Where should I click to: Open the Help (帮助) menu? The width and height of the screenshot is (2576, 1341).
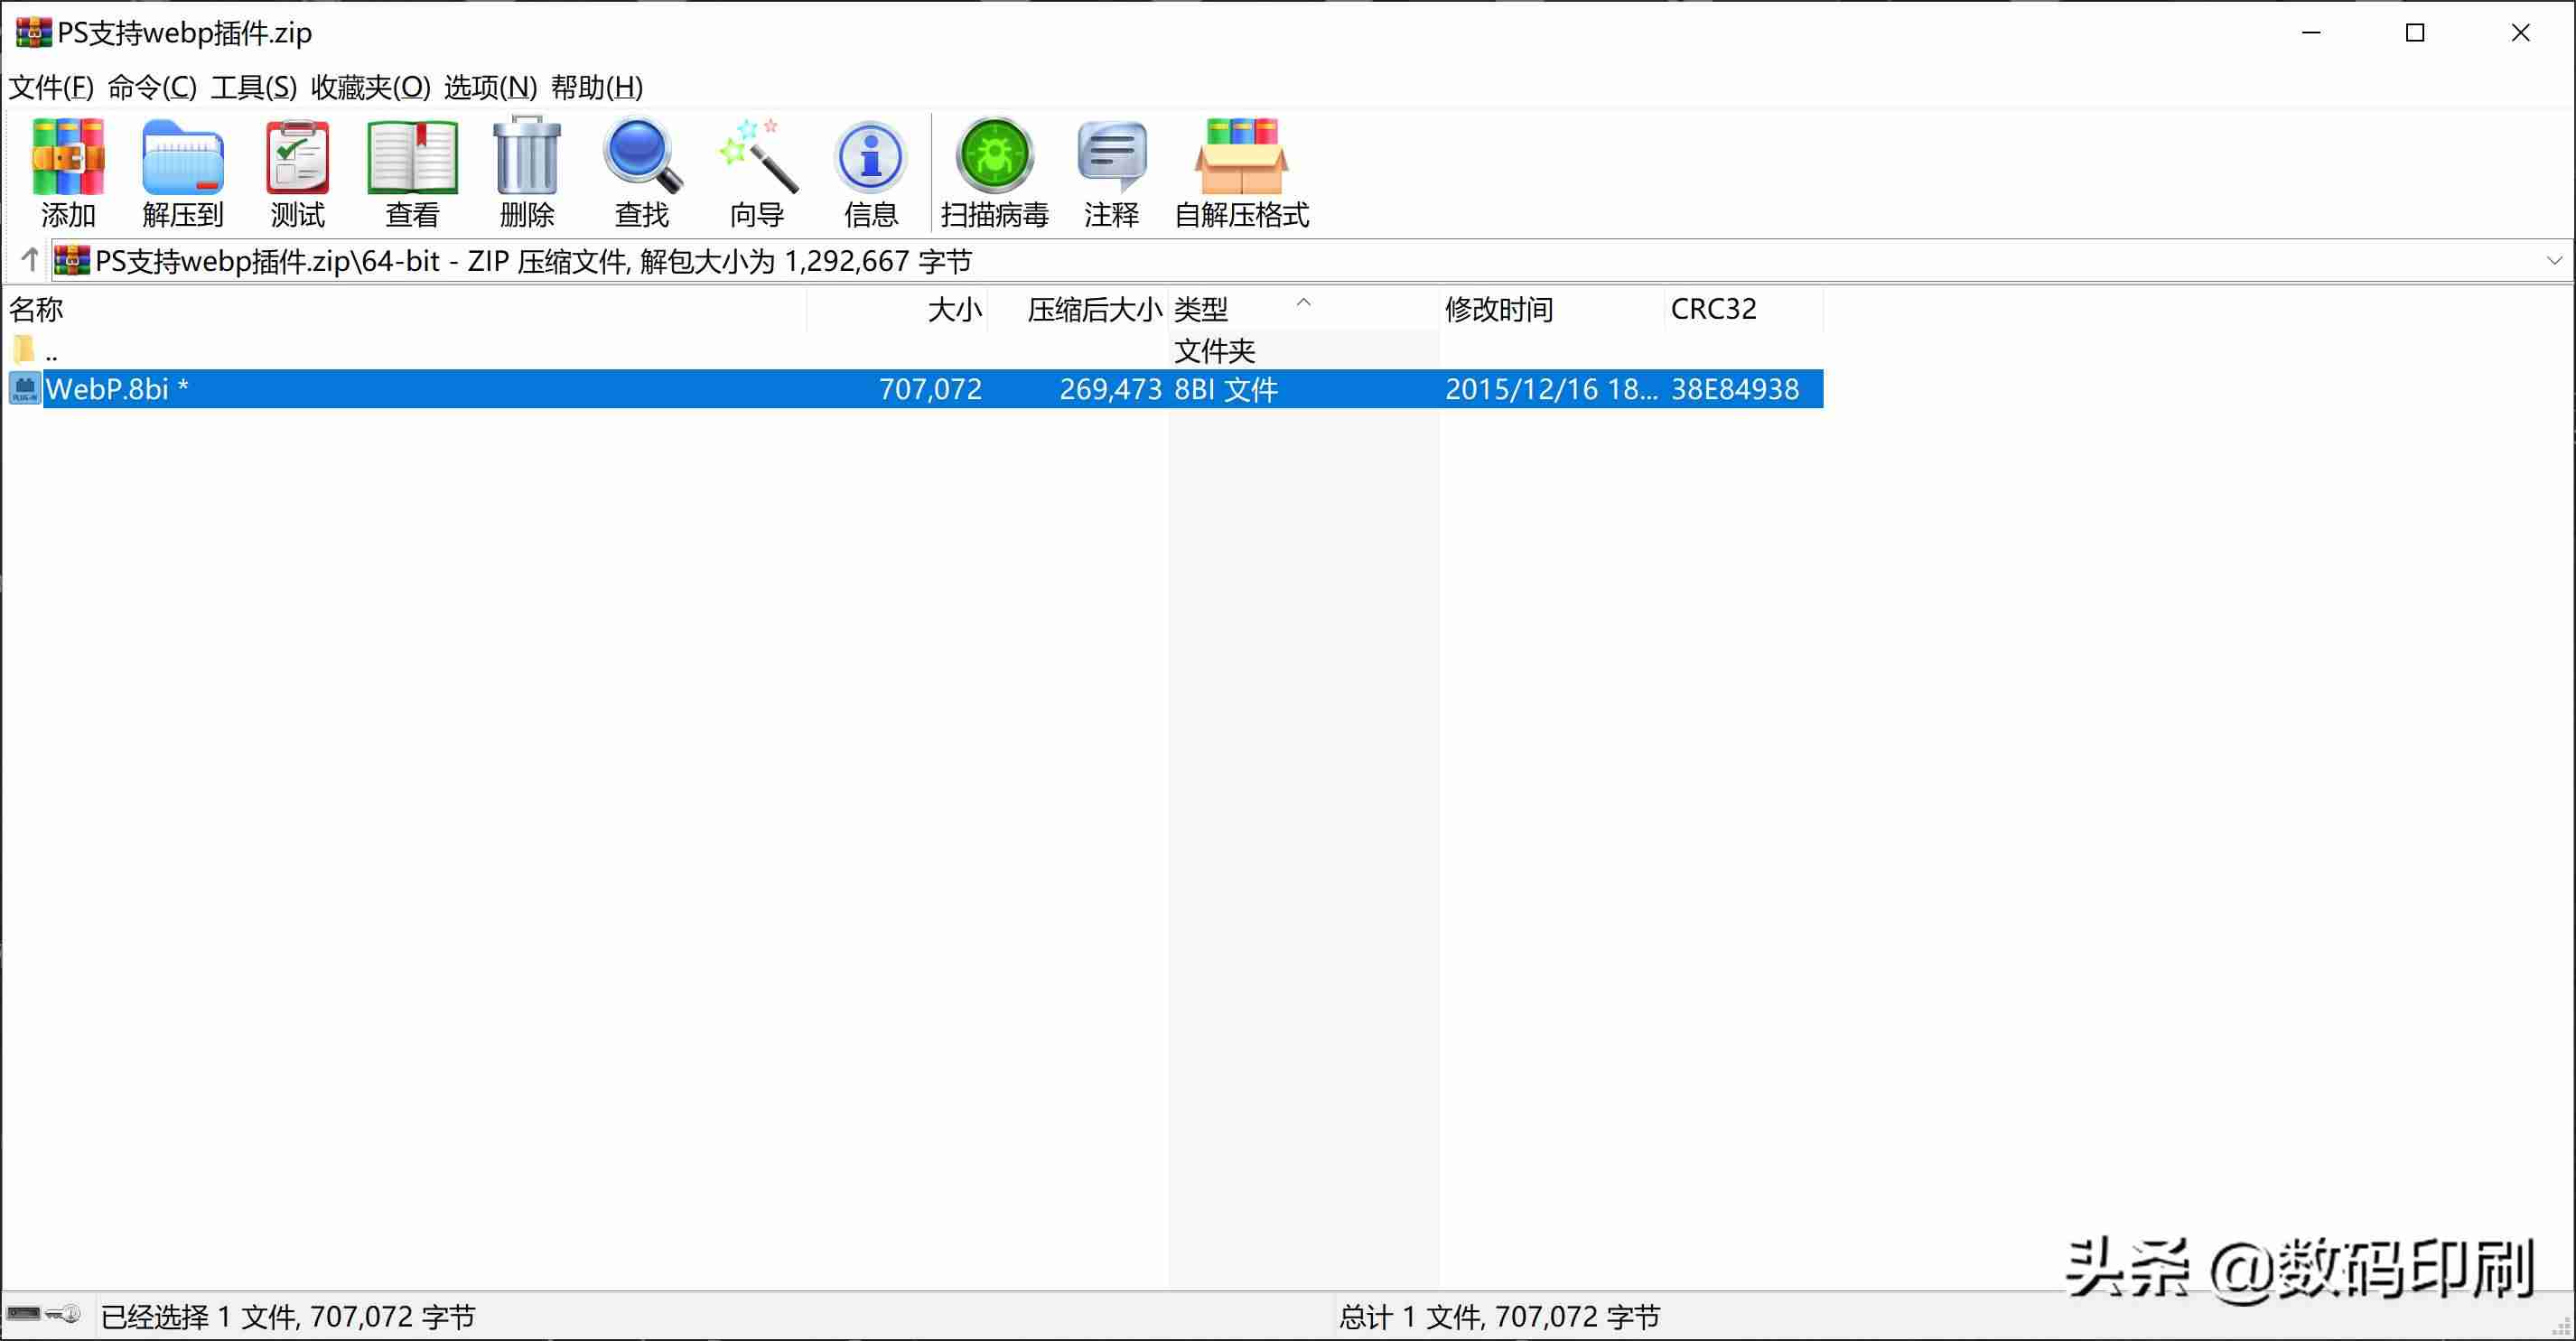pyautogui.click(x=597, y=87)
